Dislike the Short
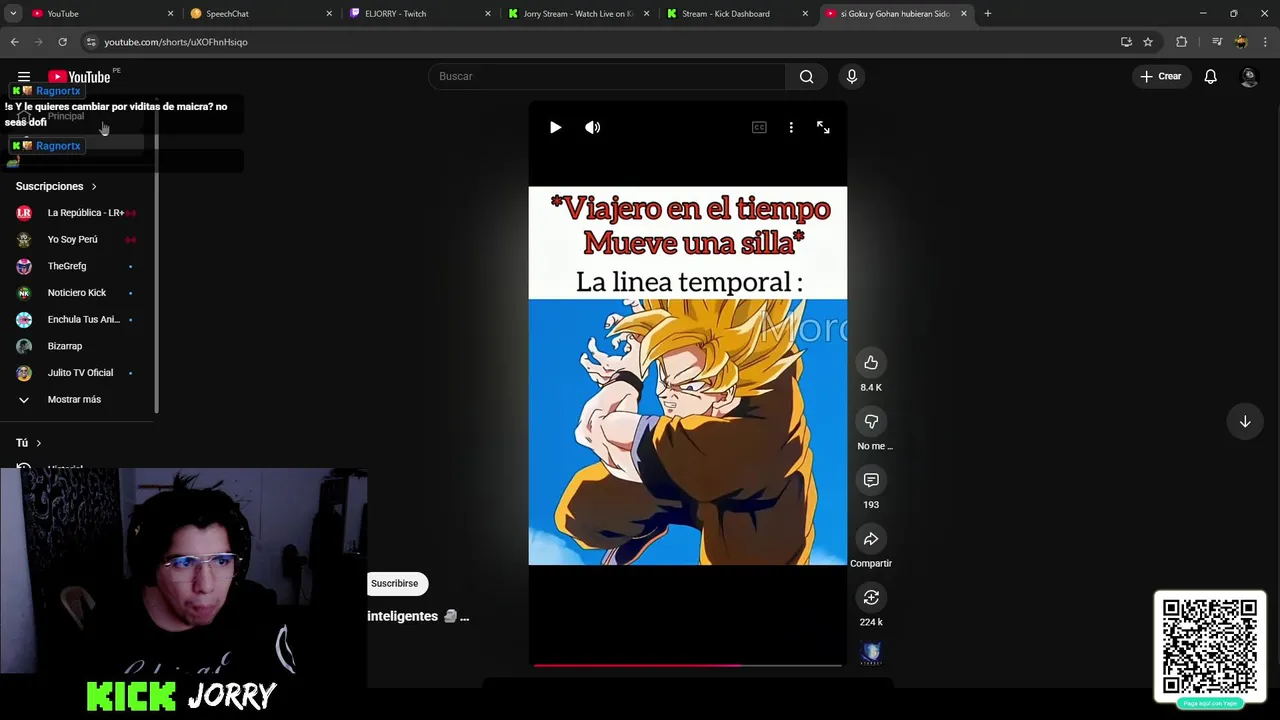This screenshot has height=720, width=1280. [871, 422]
